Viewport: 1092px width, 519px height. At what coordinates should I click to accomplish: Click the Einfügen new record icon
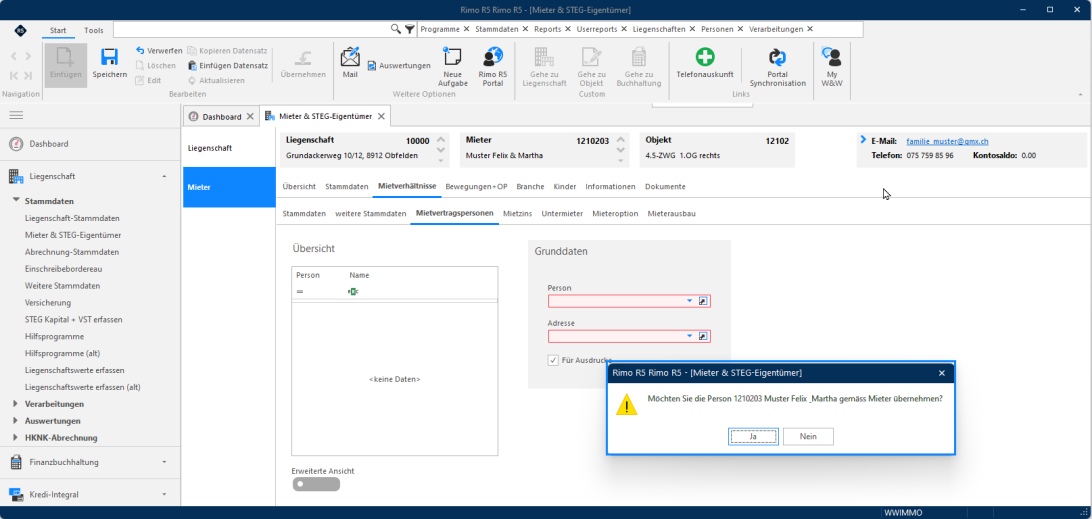[65, 57]
